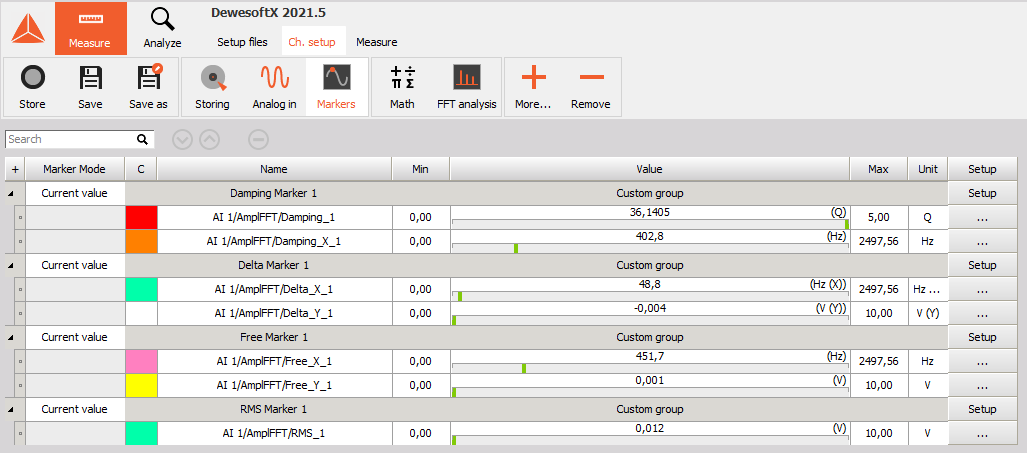Move item down with down-arrow circle

tap(183, 139)
